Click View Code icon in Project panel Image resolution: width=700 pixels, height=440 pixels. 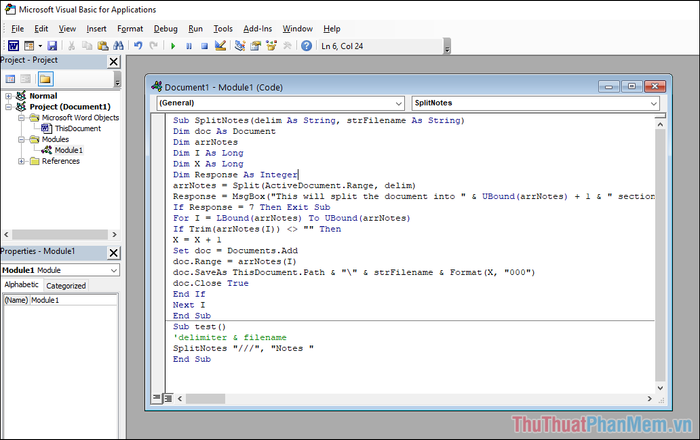tap(10, 79)
